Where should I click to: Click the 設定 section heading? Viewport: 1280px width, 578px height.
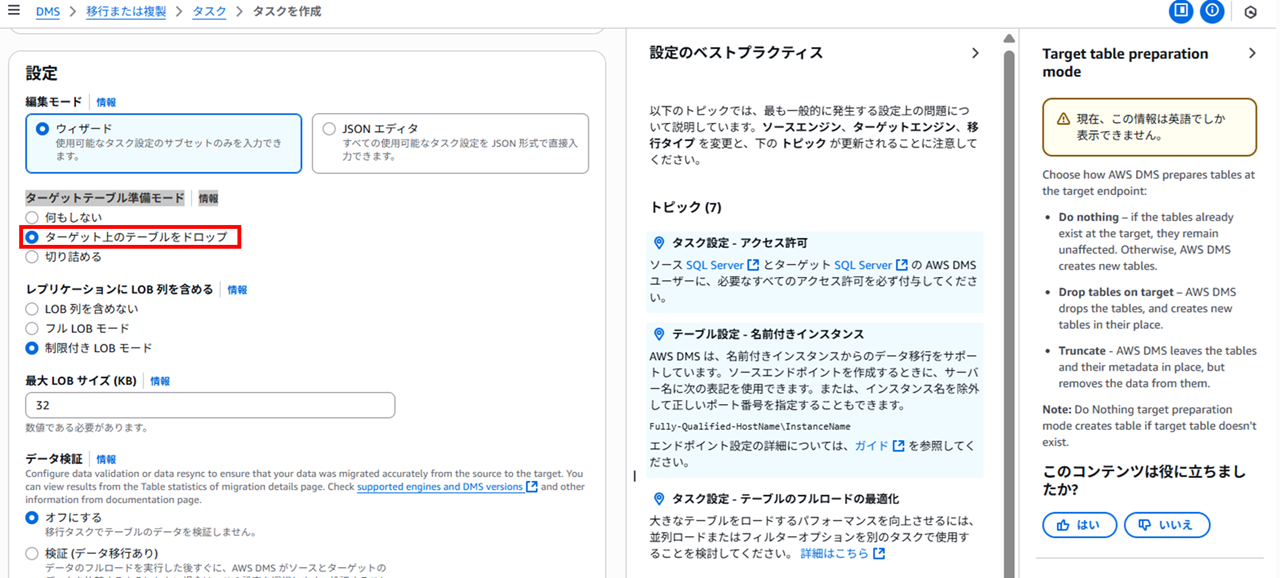click(x=42, y=73)
